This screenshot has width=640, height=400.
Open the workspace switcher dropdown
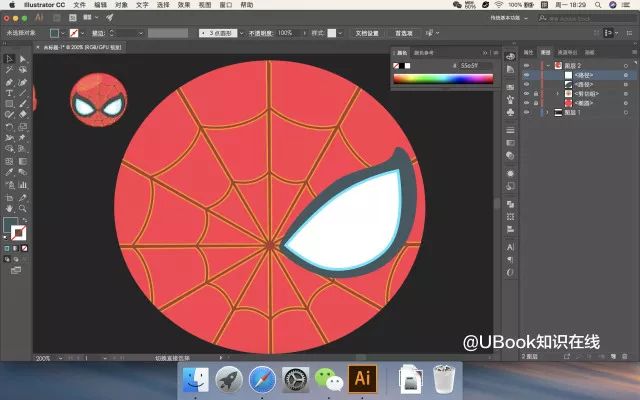(509, 18)
